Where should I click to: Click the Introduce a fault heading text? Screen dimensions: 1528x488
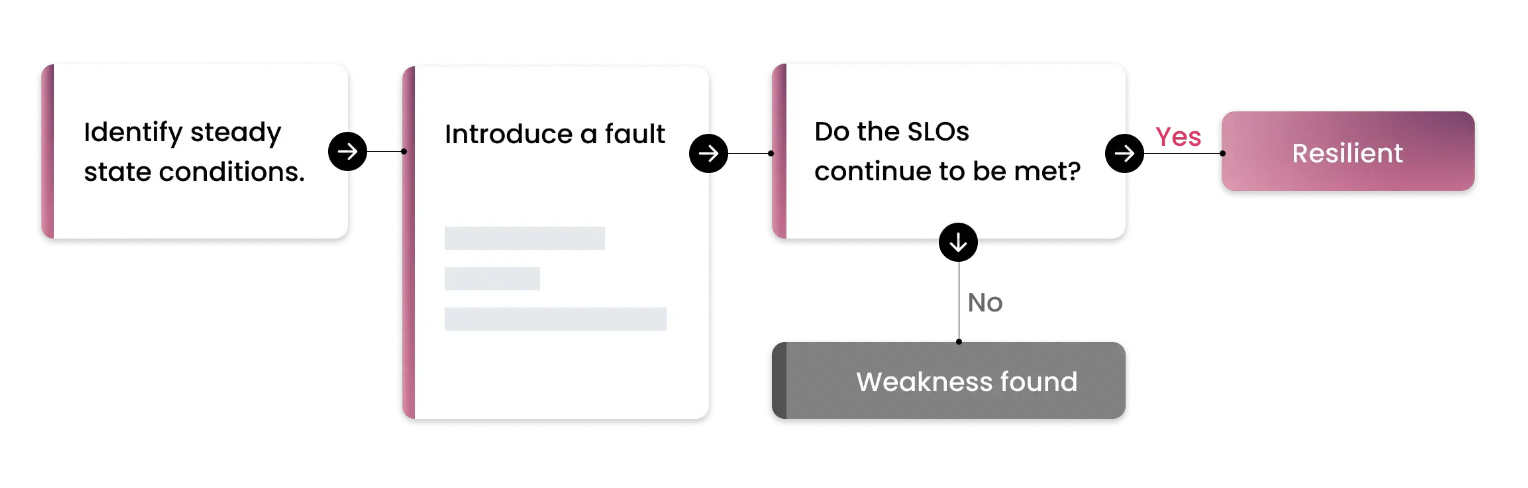555,135
